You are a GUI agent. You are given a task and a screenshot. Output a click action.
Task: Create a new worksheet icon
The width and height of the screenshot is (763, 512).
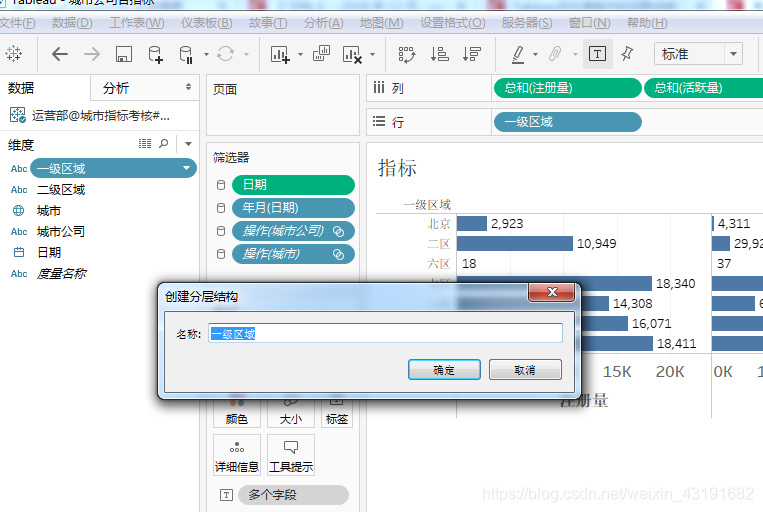tap(280, 54)
